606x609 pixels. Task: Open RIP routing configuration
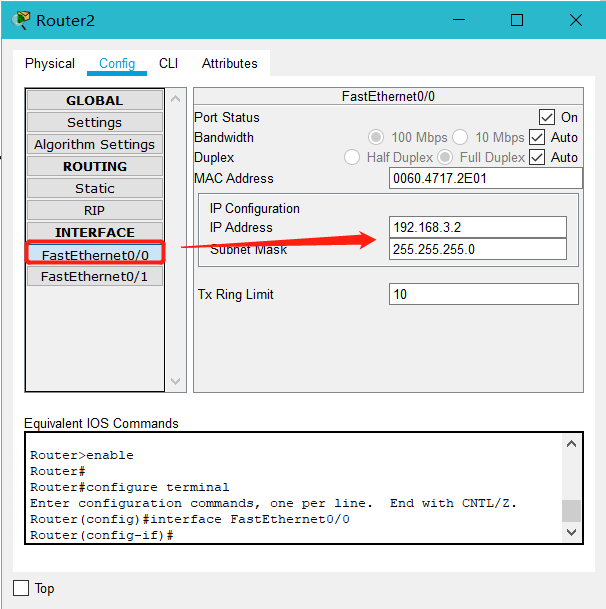95,210
